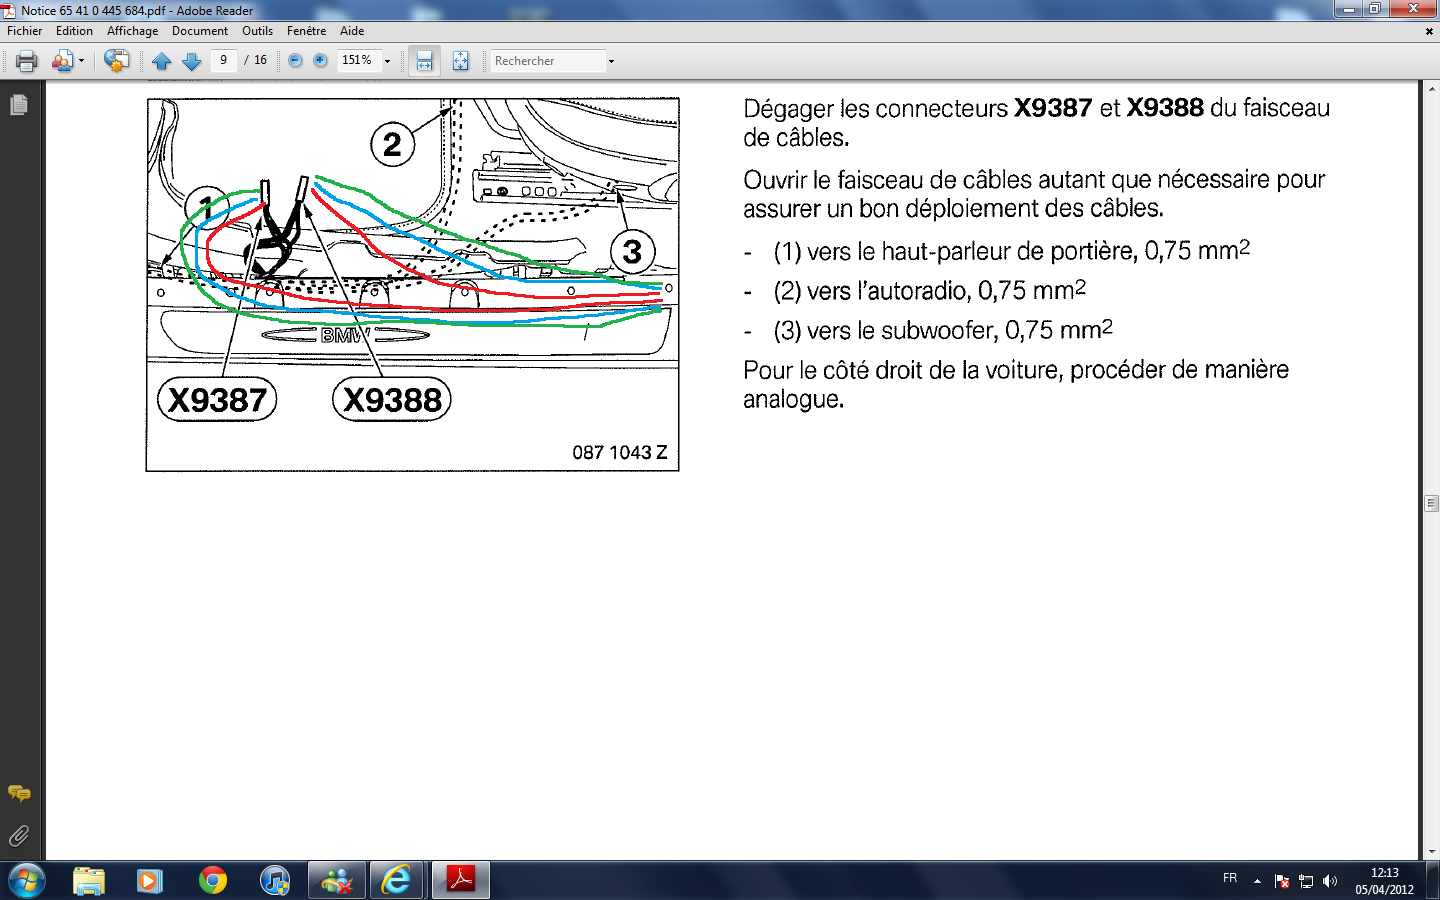The height and width of the screenshot is (900, 1440).
Task: Go to previous page with up arrow
Action: point(161,61)
